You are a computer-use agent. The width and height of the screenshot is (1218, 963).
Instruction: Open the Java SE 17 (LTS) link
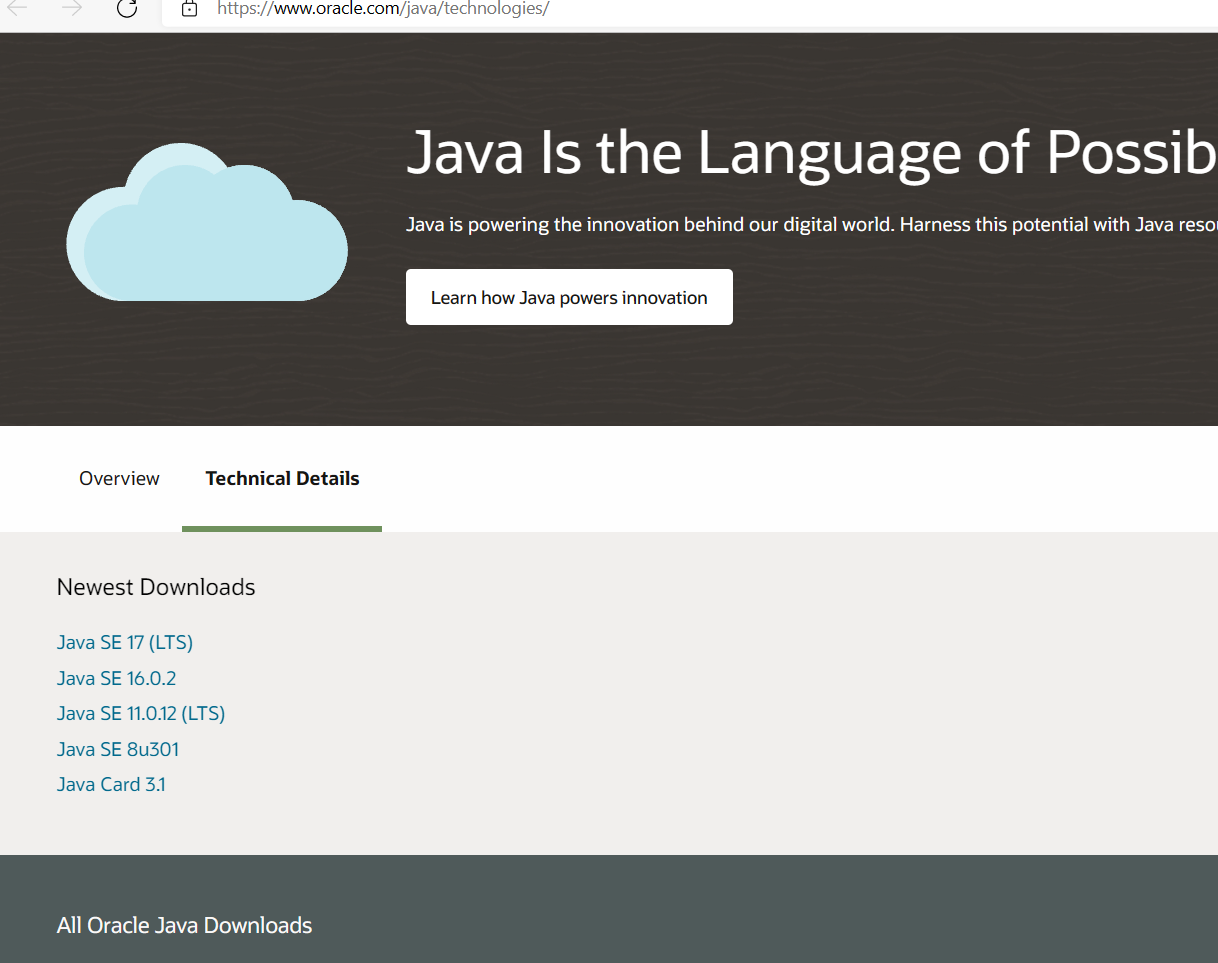tap(125, 643)
